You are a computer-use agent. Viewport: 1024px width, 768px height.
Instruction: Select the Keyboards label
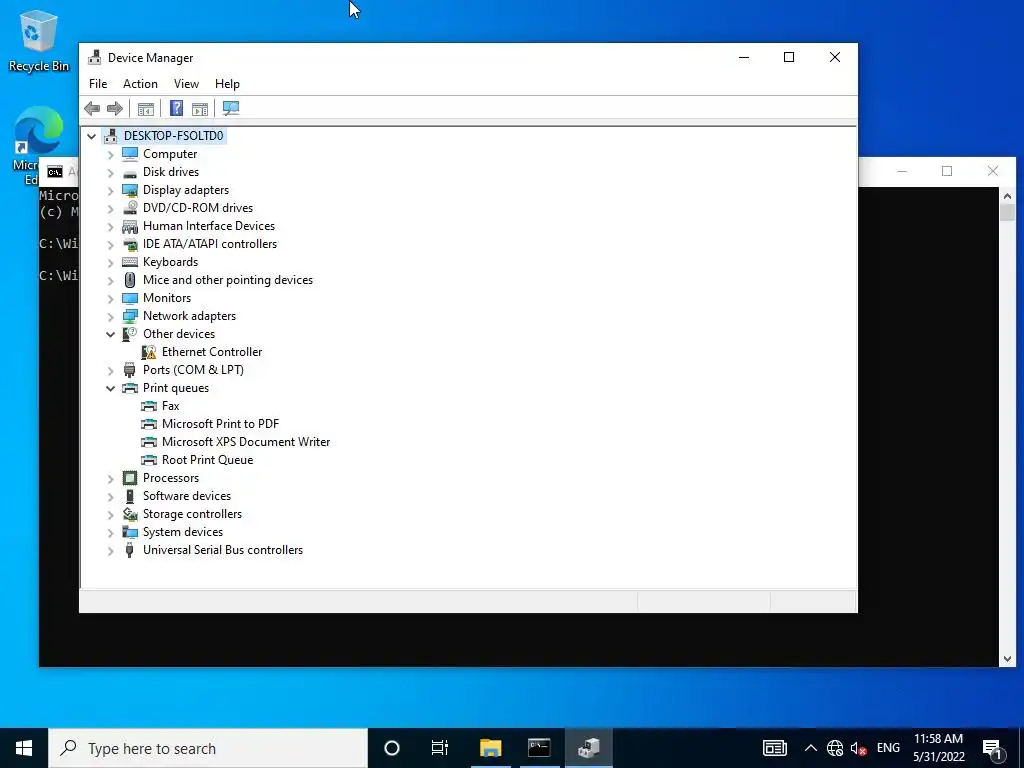click(170, 262)
